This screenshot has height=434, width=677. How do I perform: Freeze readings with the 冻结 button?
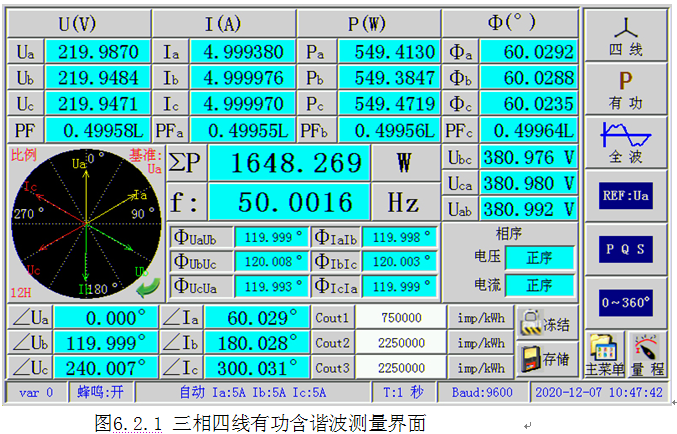tap(547, 323)
